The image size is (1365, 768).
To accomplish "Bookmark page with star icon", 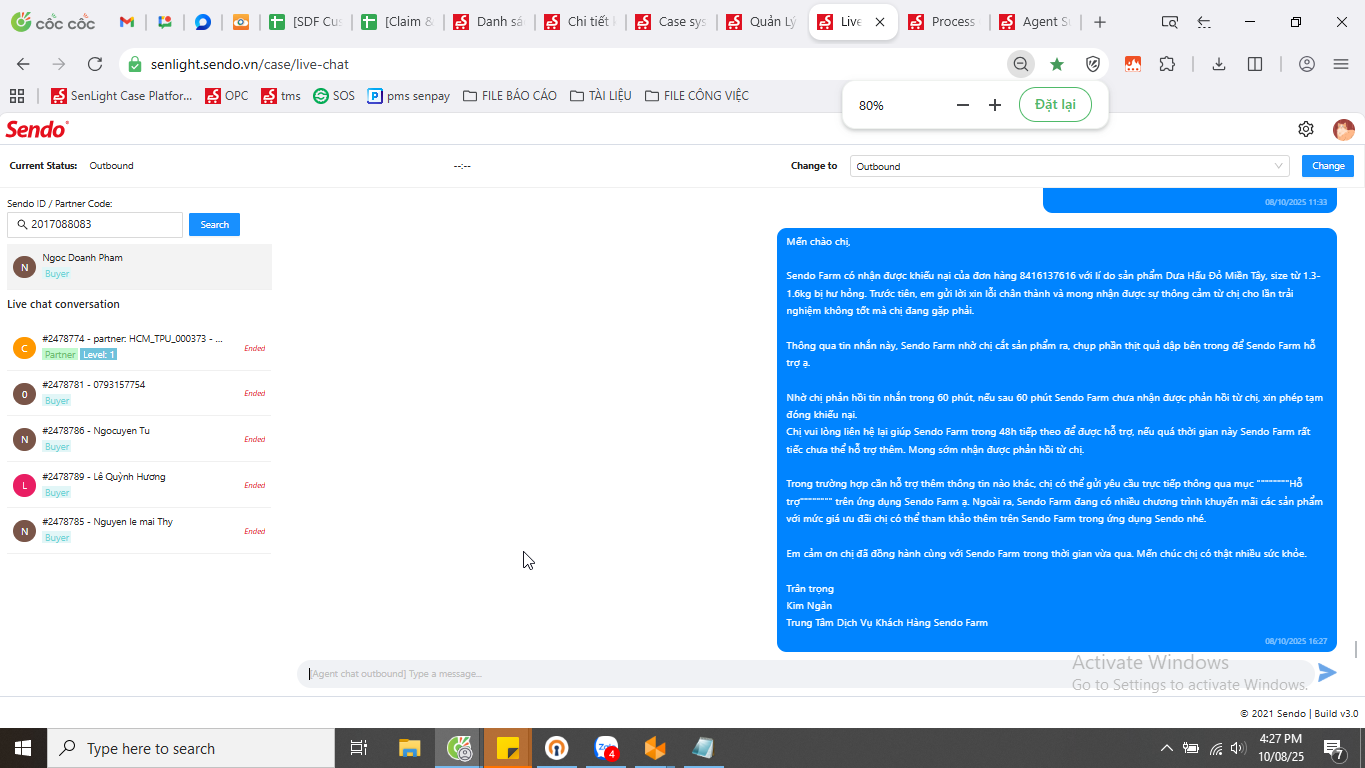I will (1057, 64).
